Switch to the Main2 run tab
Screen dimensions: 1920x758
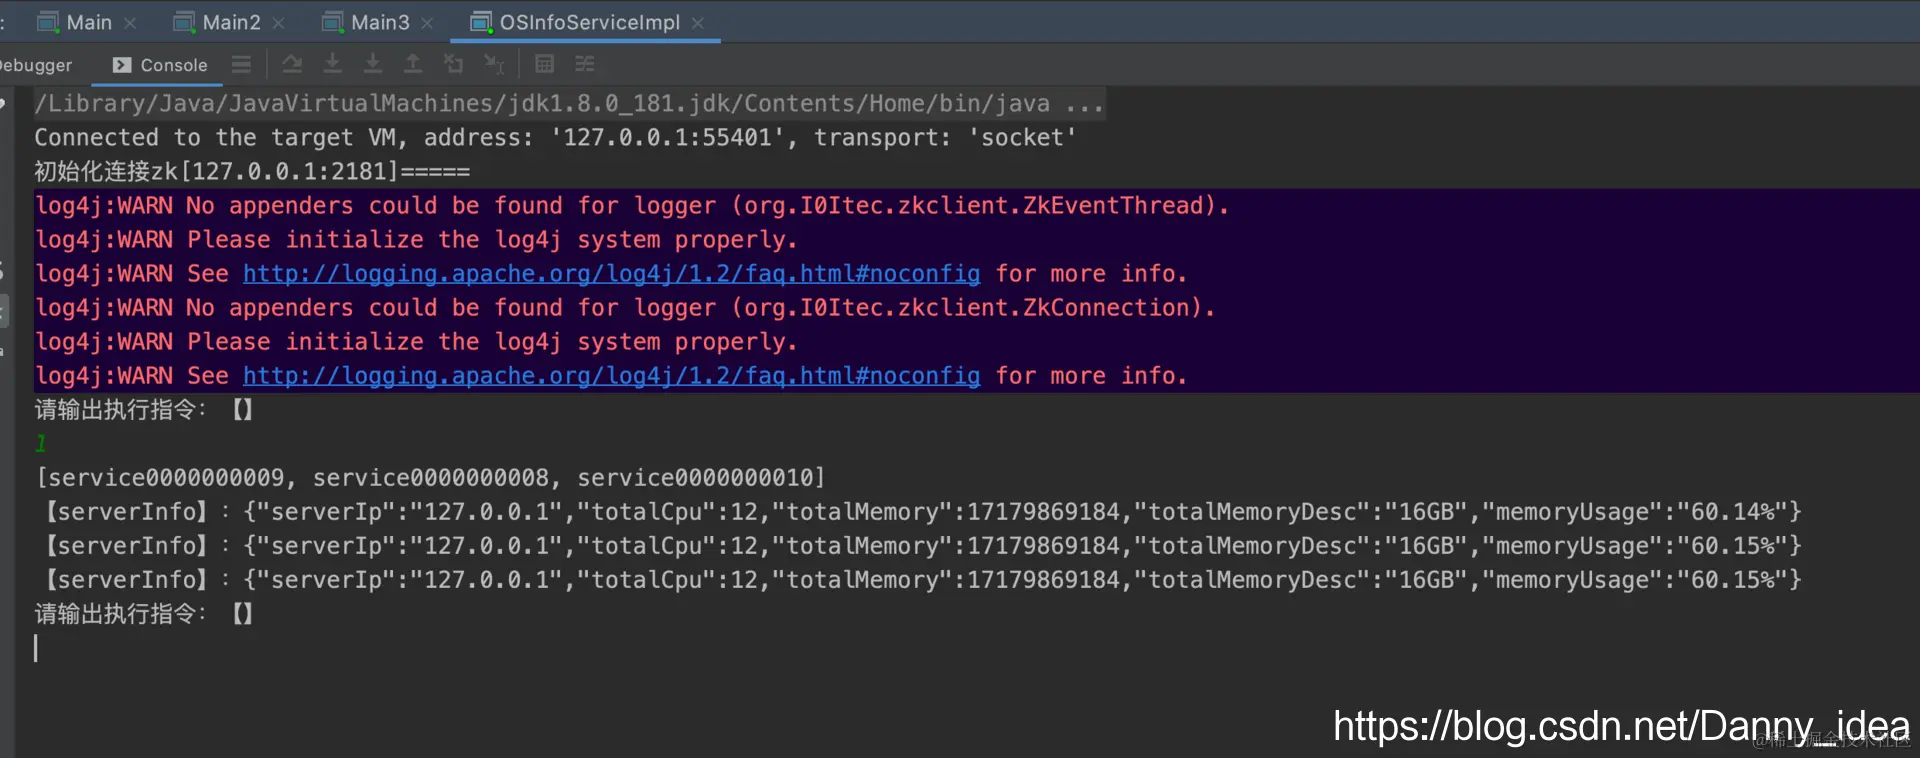coord(231,22)
